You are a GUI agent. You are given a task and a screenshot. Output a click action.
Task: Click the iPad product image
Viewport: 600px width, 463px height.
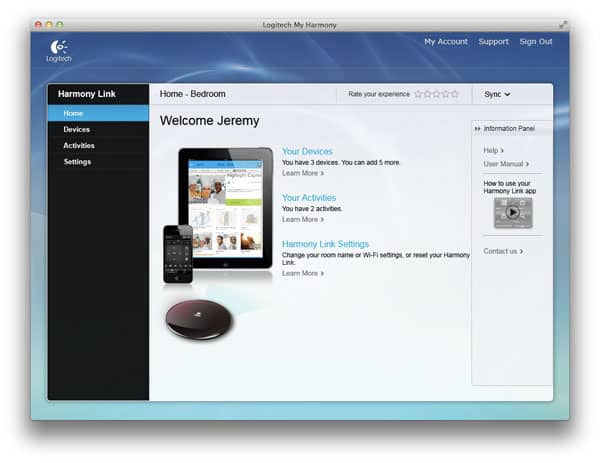[225, 207]
